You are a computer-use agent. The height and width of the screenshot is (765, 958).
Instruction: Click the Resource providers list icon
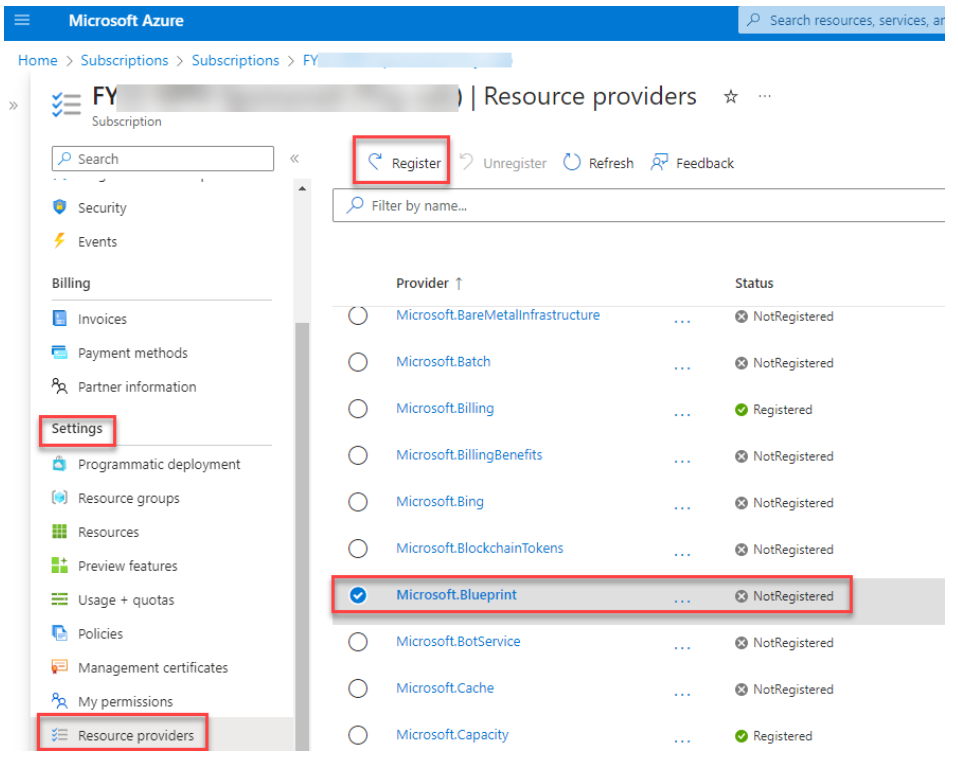[x=59, y=735]
